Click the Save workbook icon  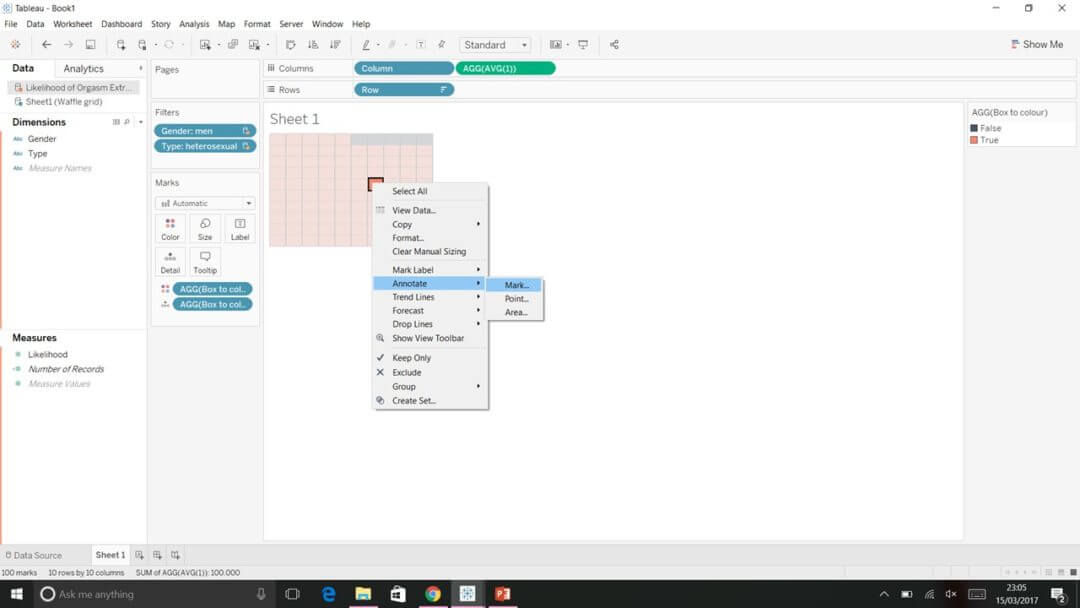[90, 44]
